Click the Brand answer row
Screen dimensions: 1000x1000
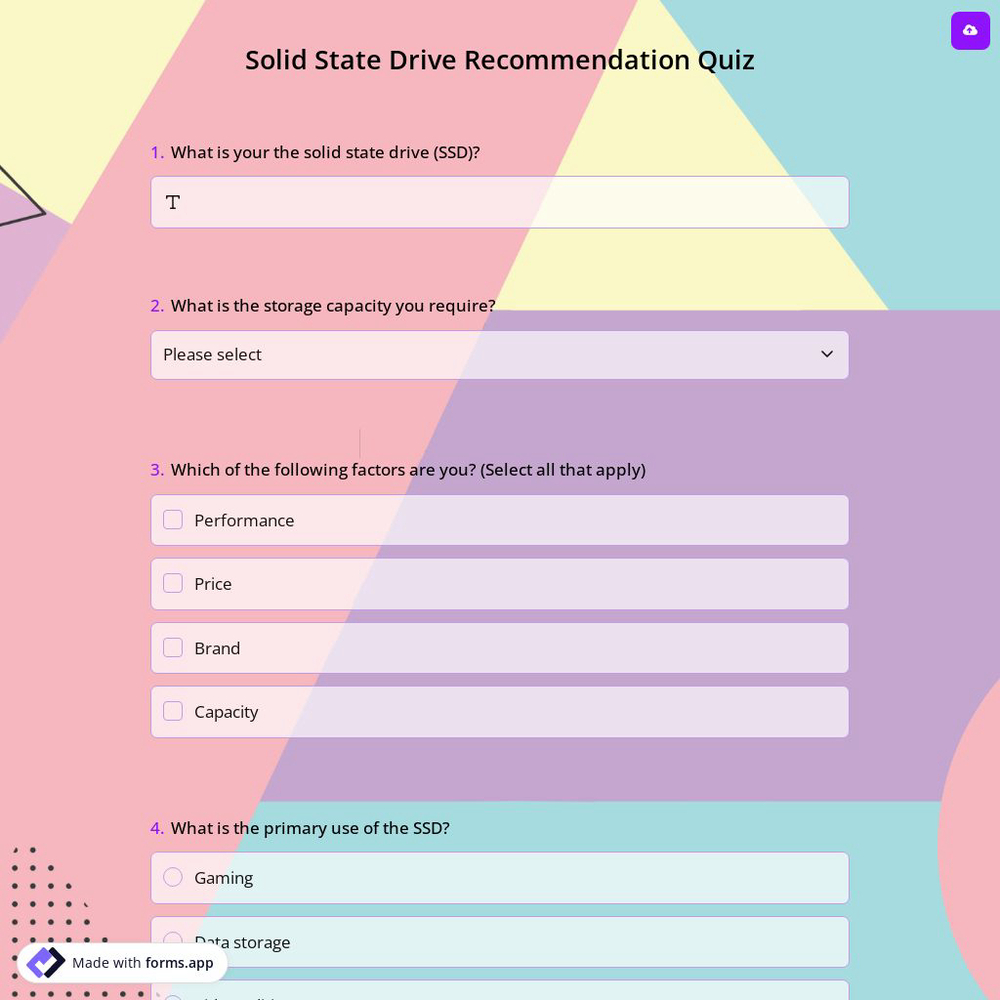[500, 647]
